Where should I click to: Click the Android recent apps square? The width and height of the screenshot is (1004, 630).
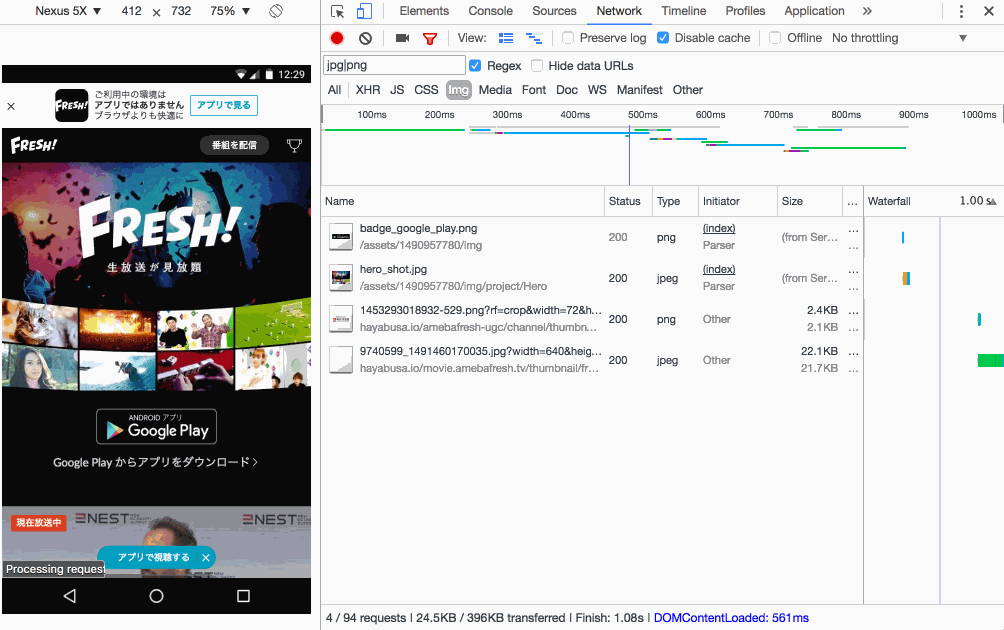[243, 596]
